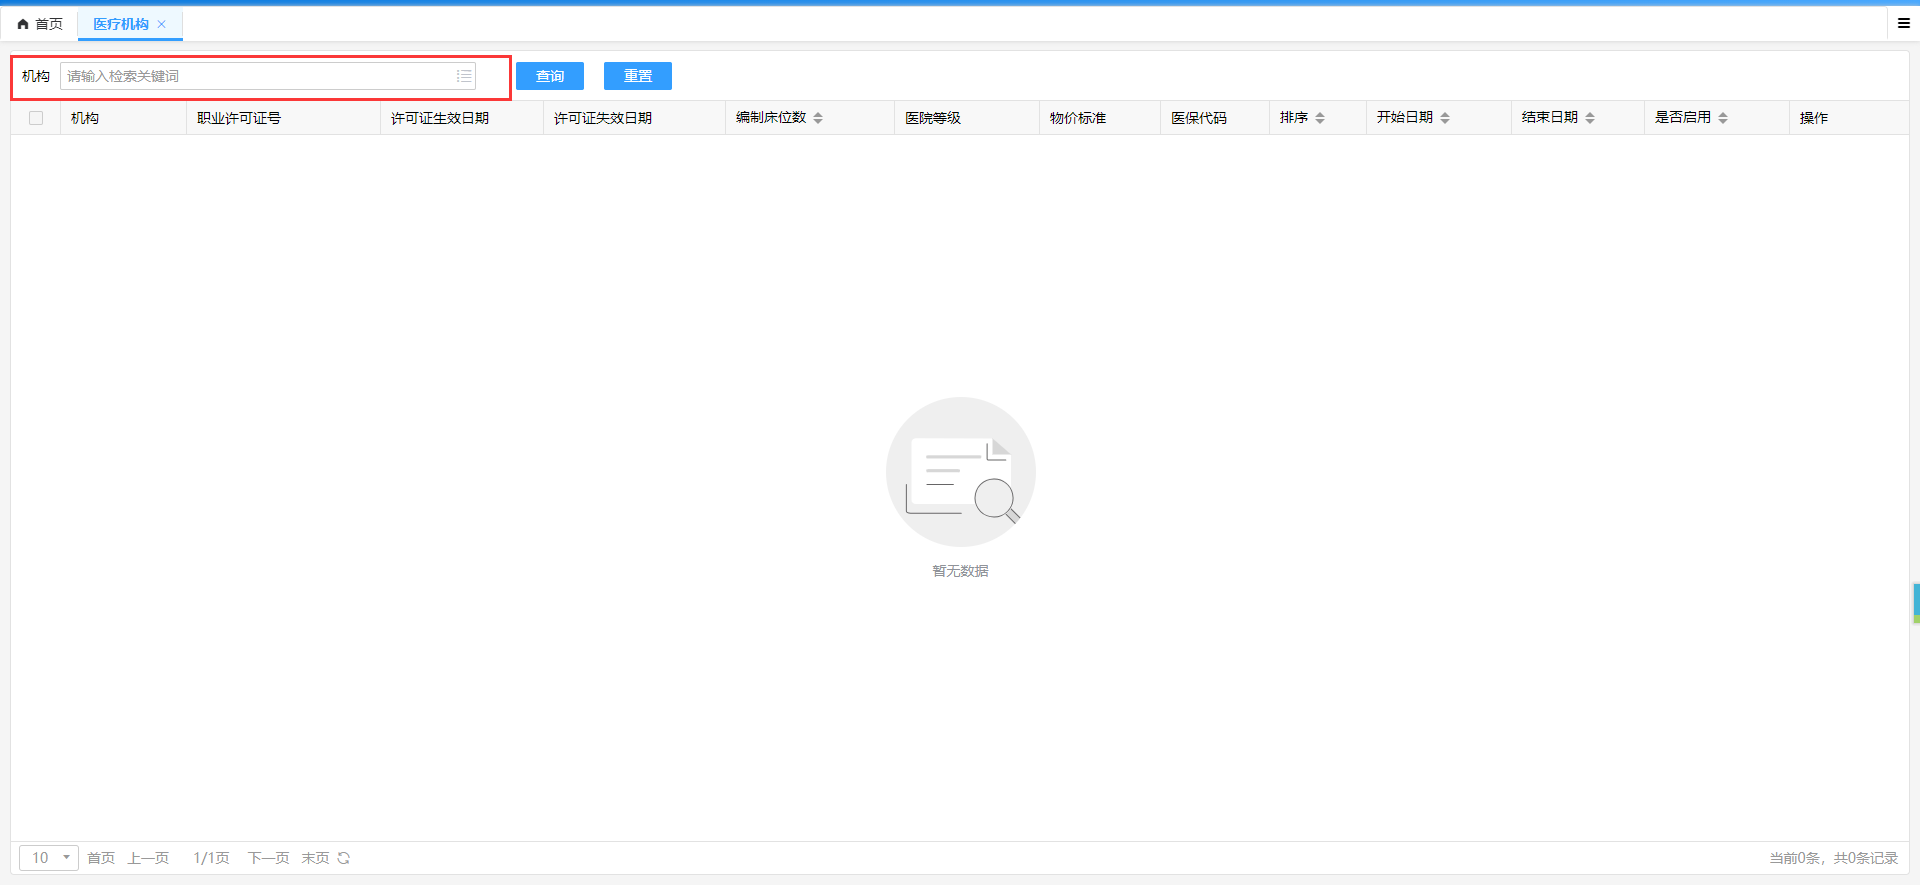Image resolution: width=1920 pixels, height=885 pixels.
Task: Go to 下一页 in the pagination
Action: (268, 858)
